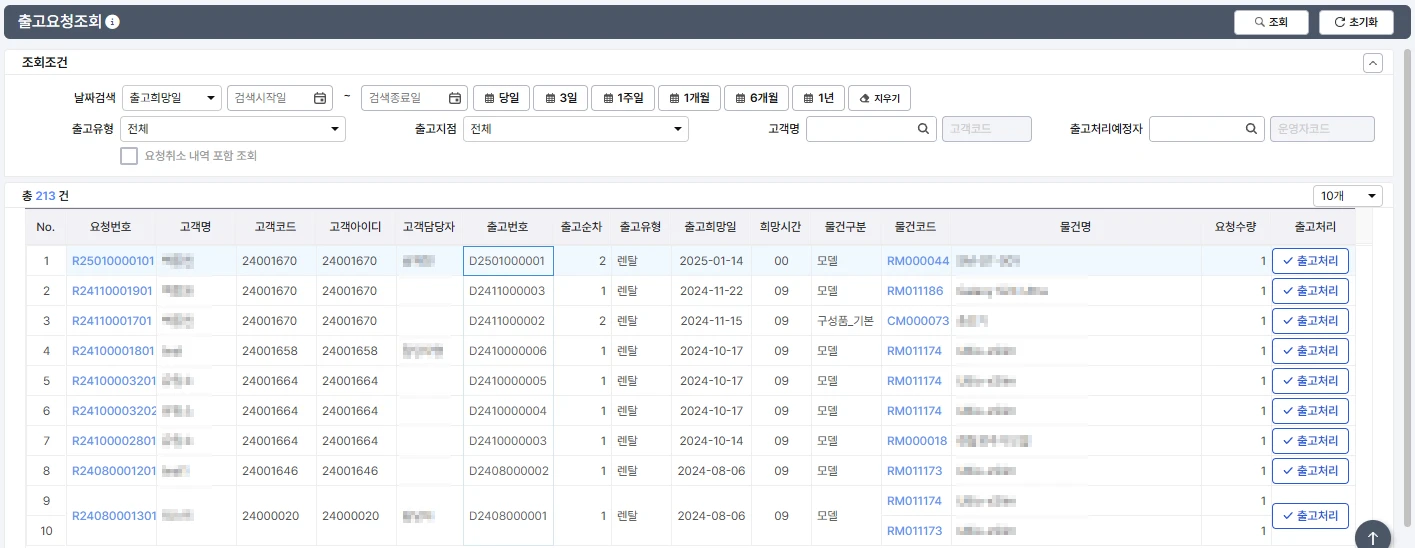This screenshot has width=1415, height=548.
Task: Click search magnifier in 고객명 field
Action: click(x=923, y=129)
